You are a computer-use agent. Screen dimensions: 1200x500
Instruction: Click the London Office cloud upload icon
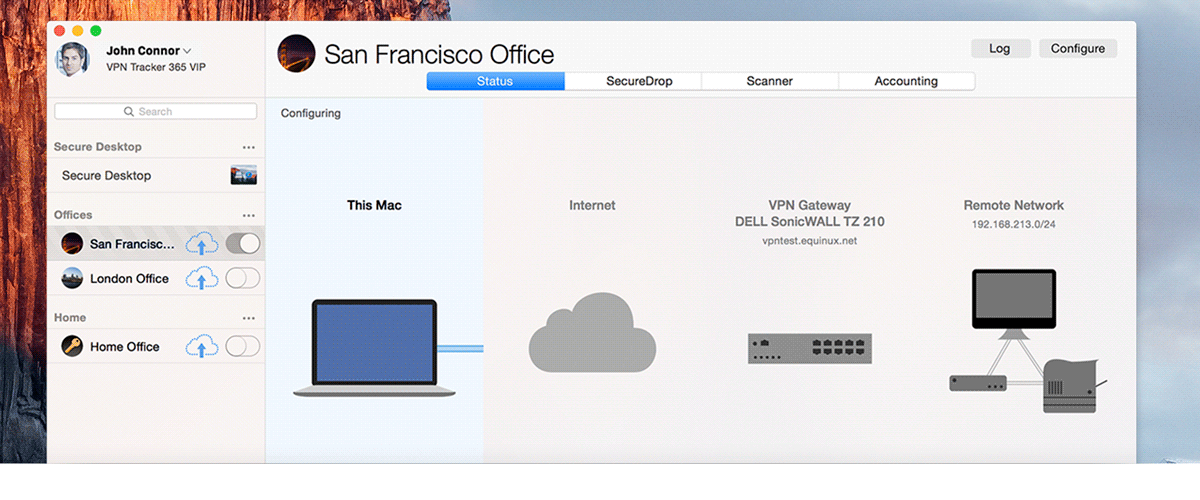click(x=202, y=279)
